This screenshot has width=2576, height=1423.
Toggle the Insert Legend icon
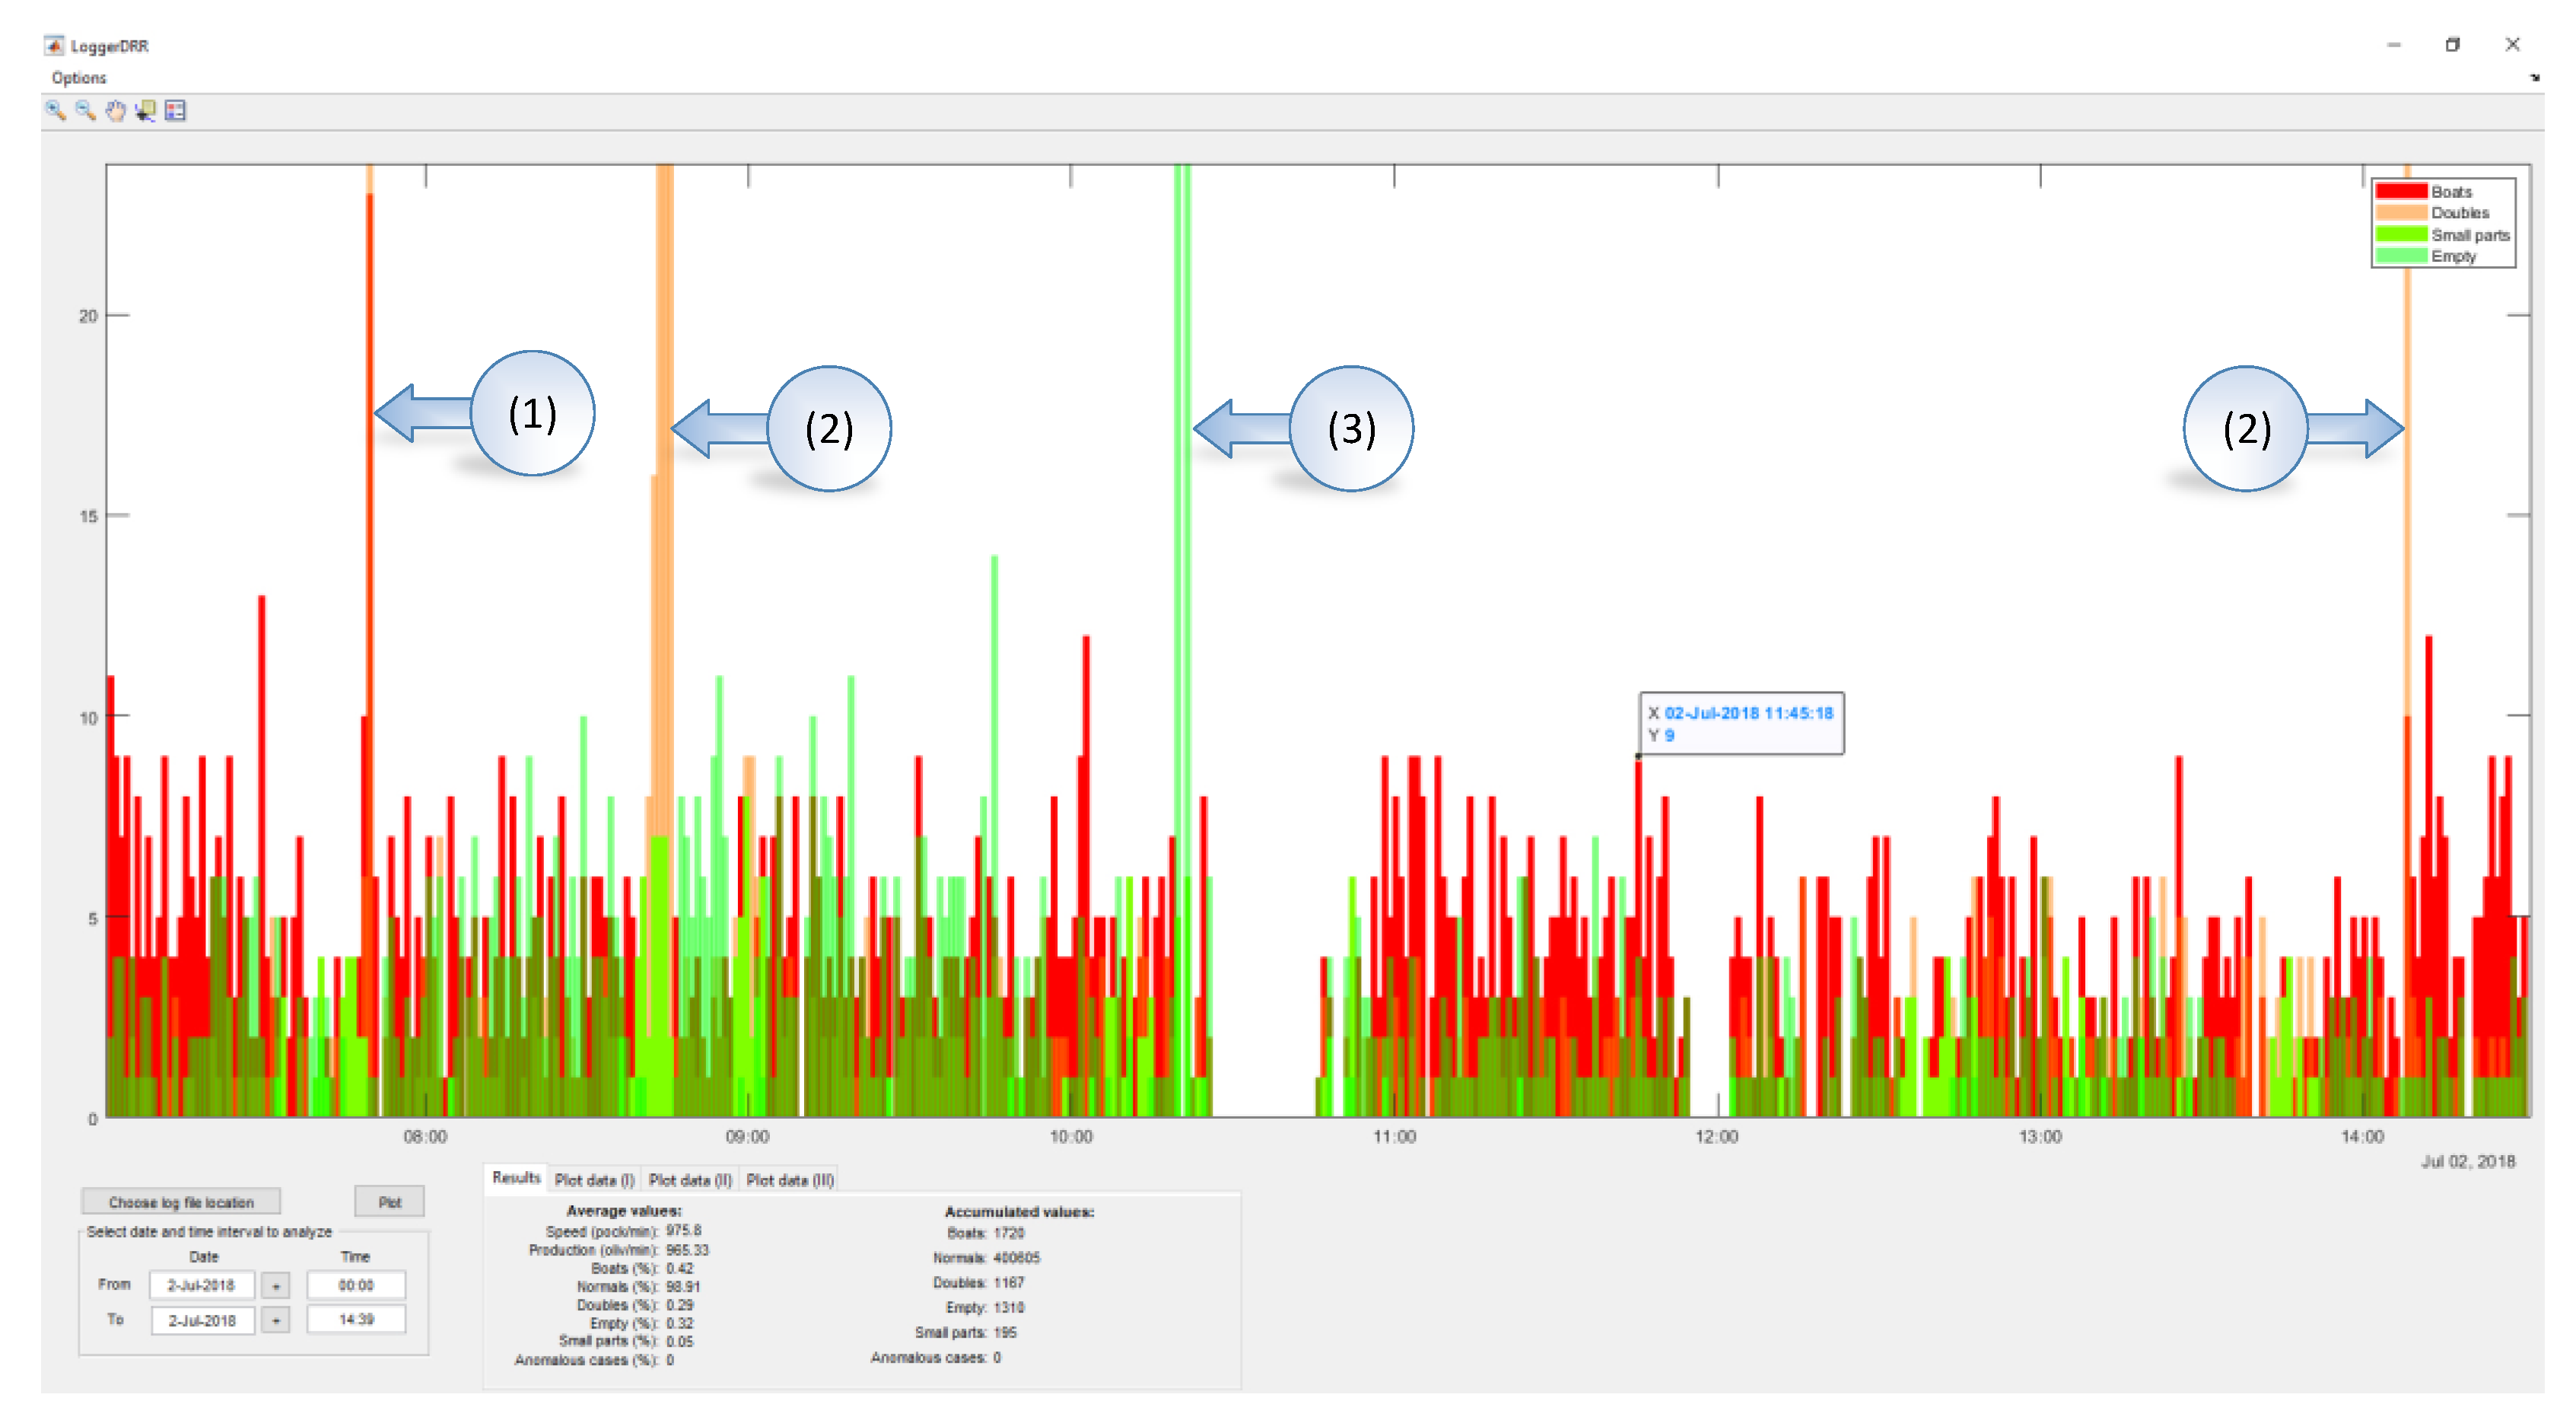tap(175, 111)
